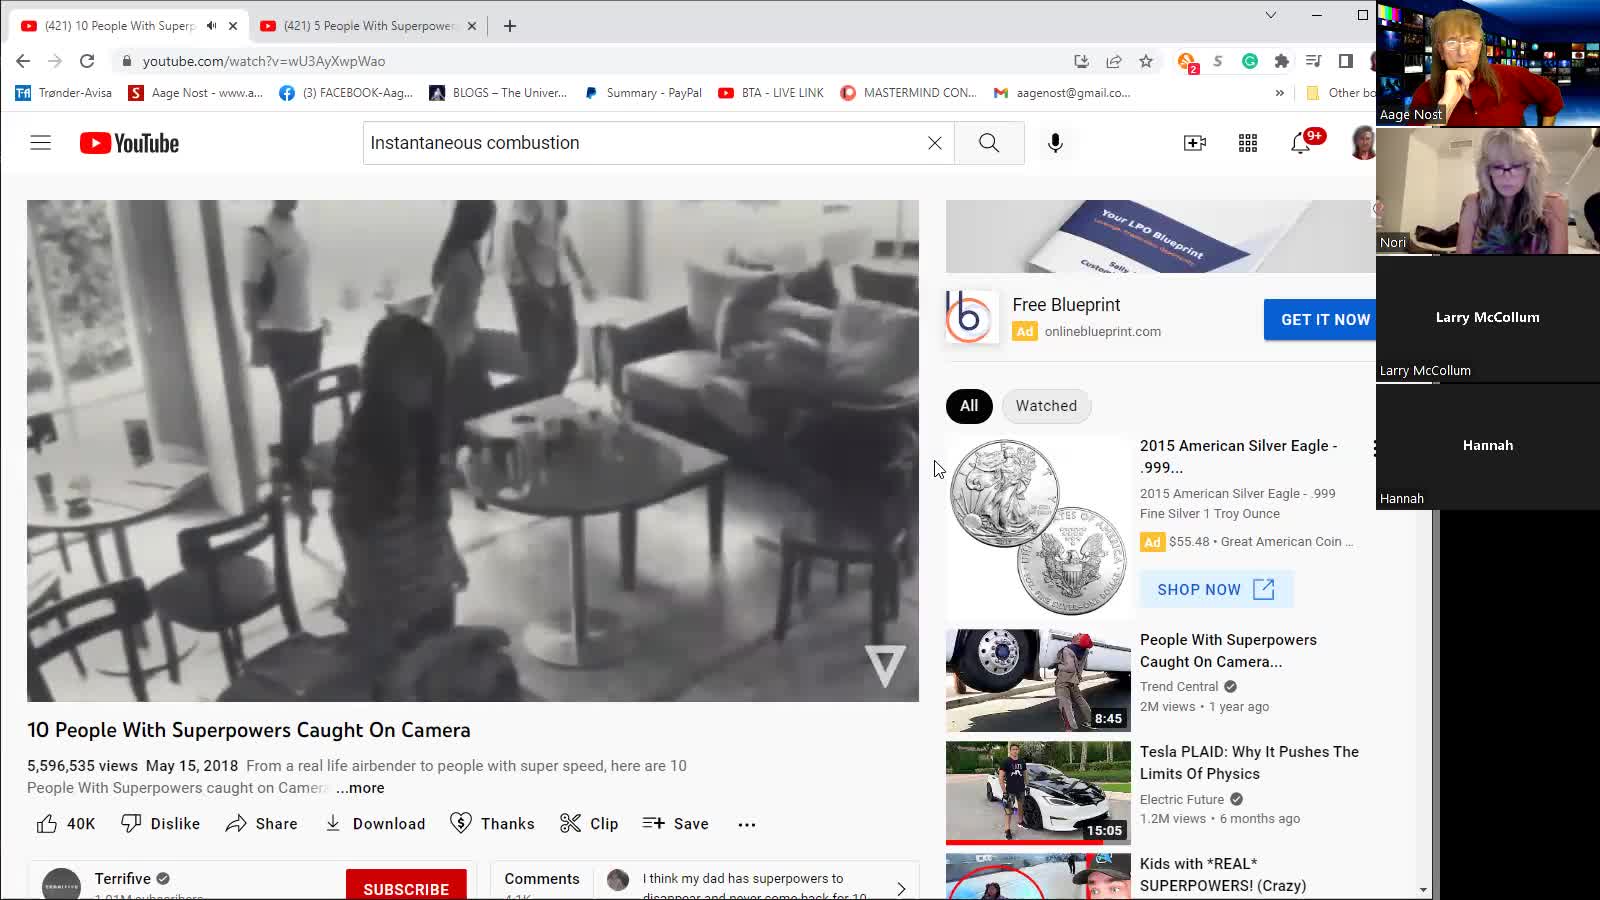Start voice search with the microphone
The width and height of the screenshot is (1600, 900).
pos(1055,143)
